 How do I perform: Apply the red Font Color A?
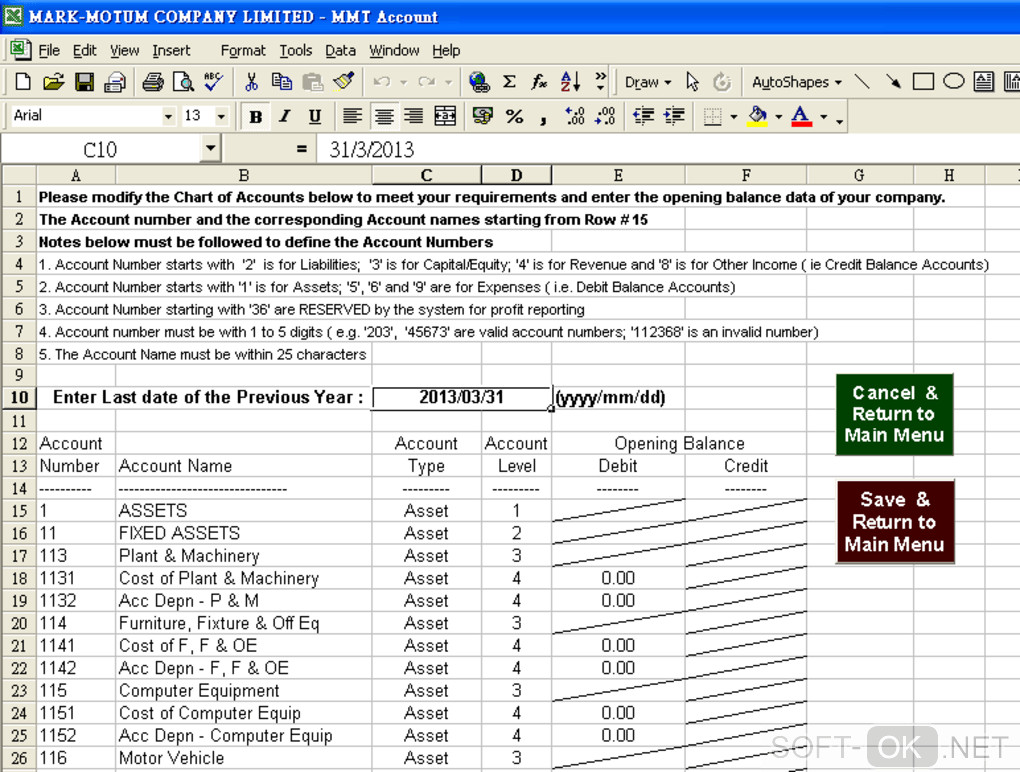[801, 116]
